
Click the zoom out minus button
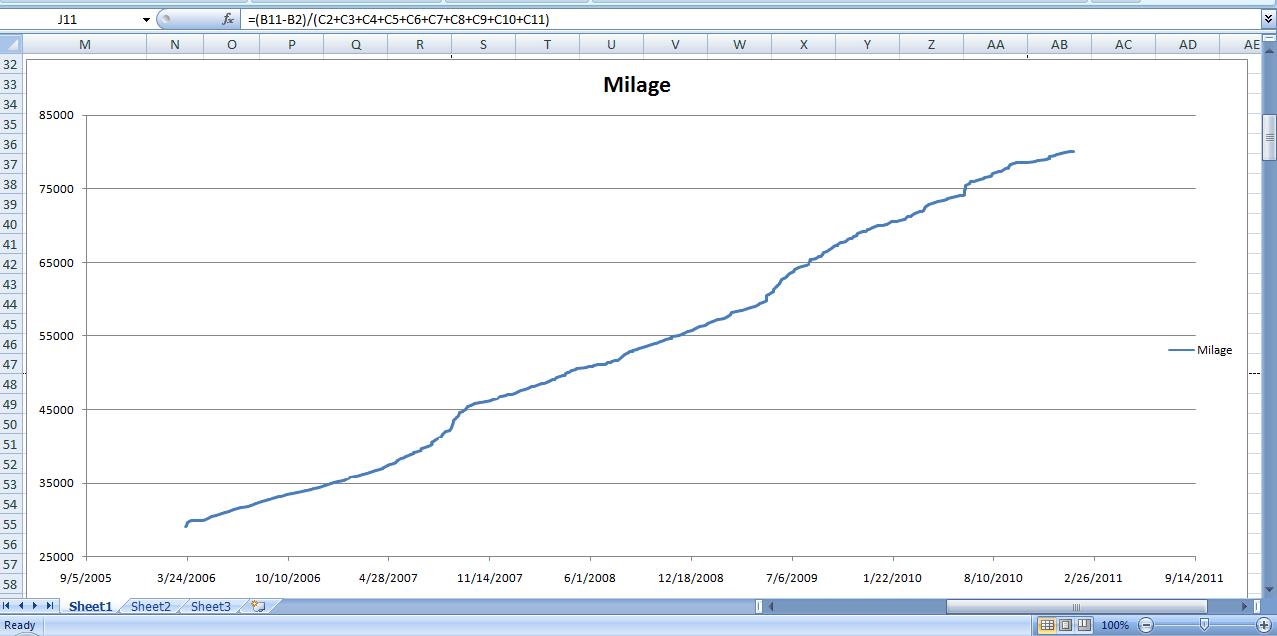pyautogui.click(x=1146, y=625)
